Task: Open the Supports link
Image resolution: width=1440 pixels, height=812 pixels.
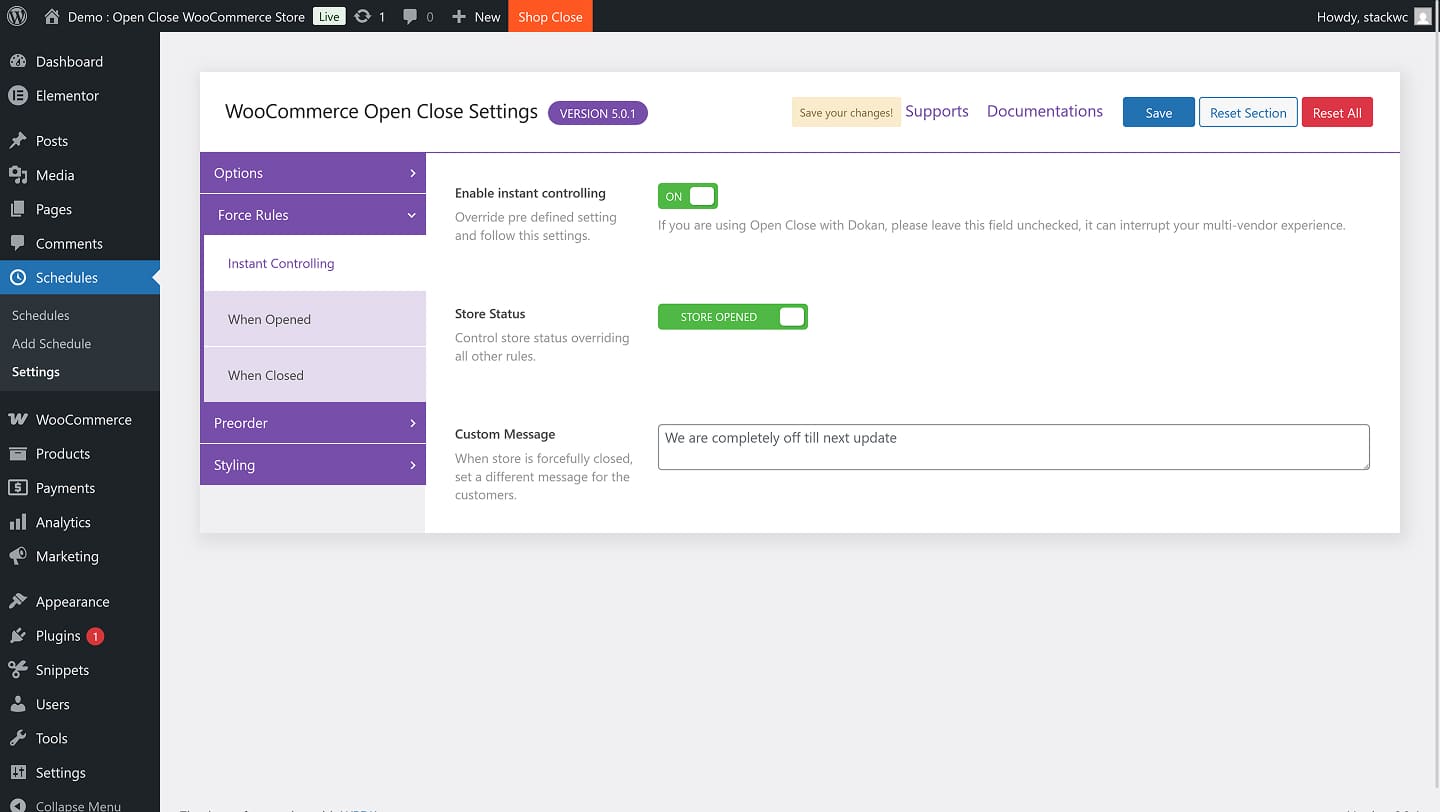Action: (937, 111)
